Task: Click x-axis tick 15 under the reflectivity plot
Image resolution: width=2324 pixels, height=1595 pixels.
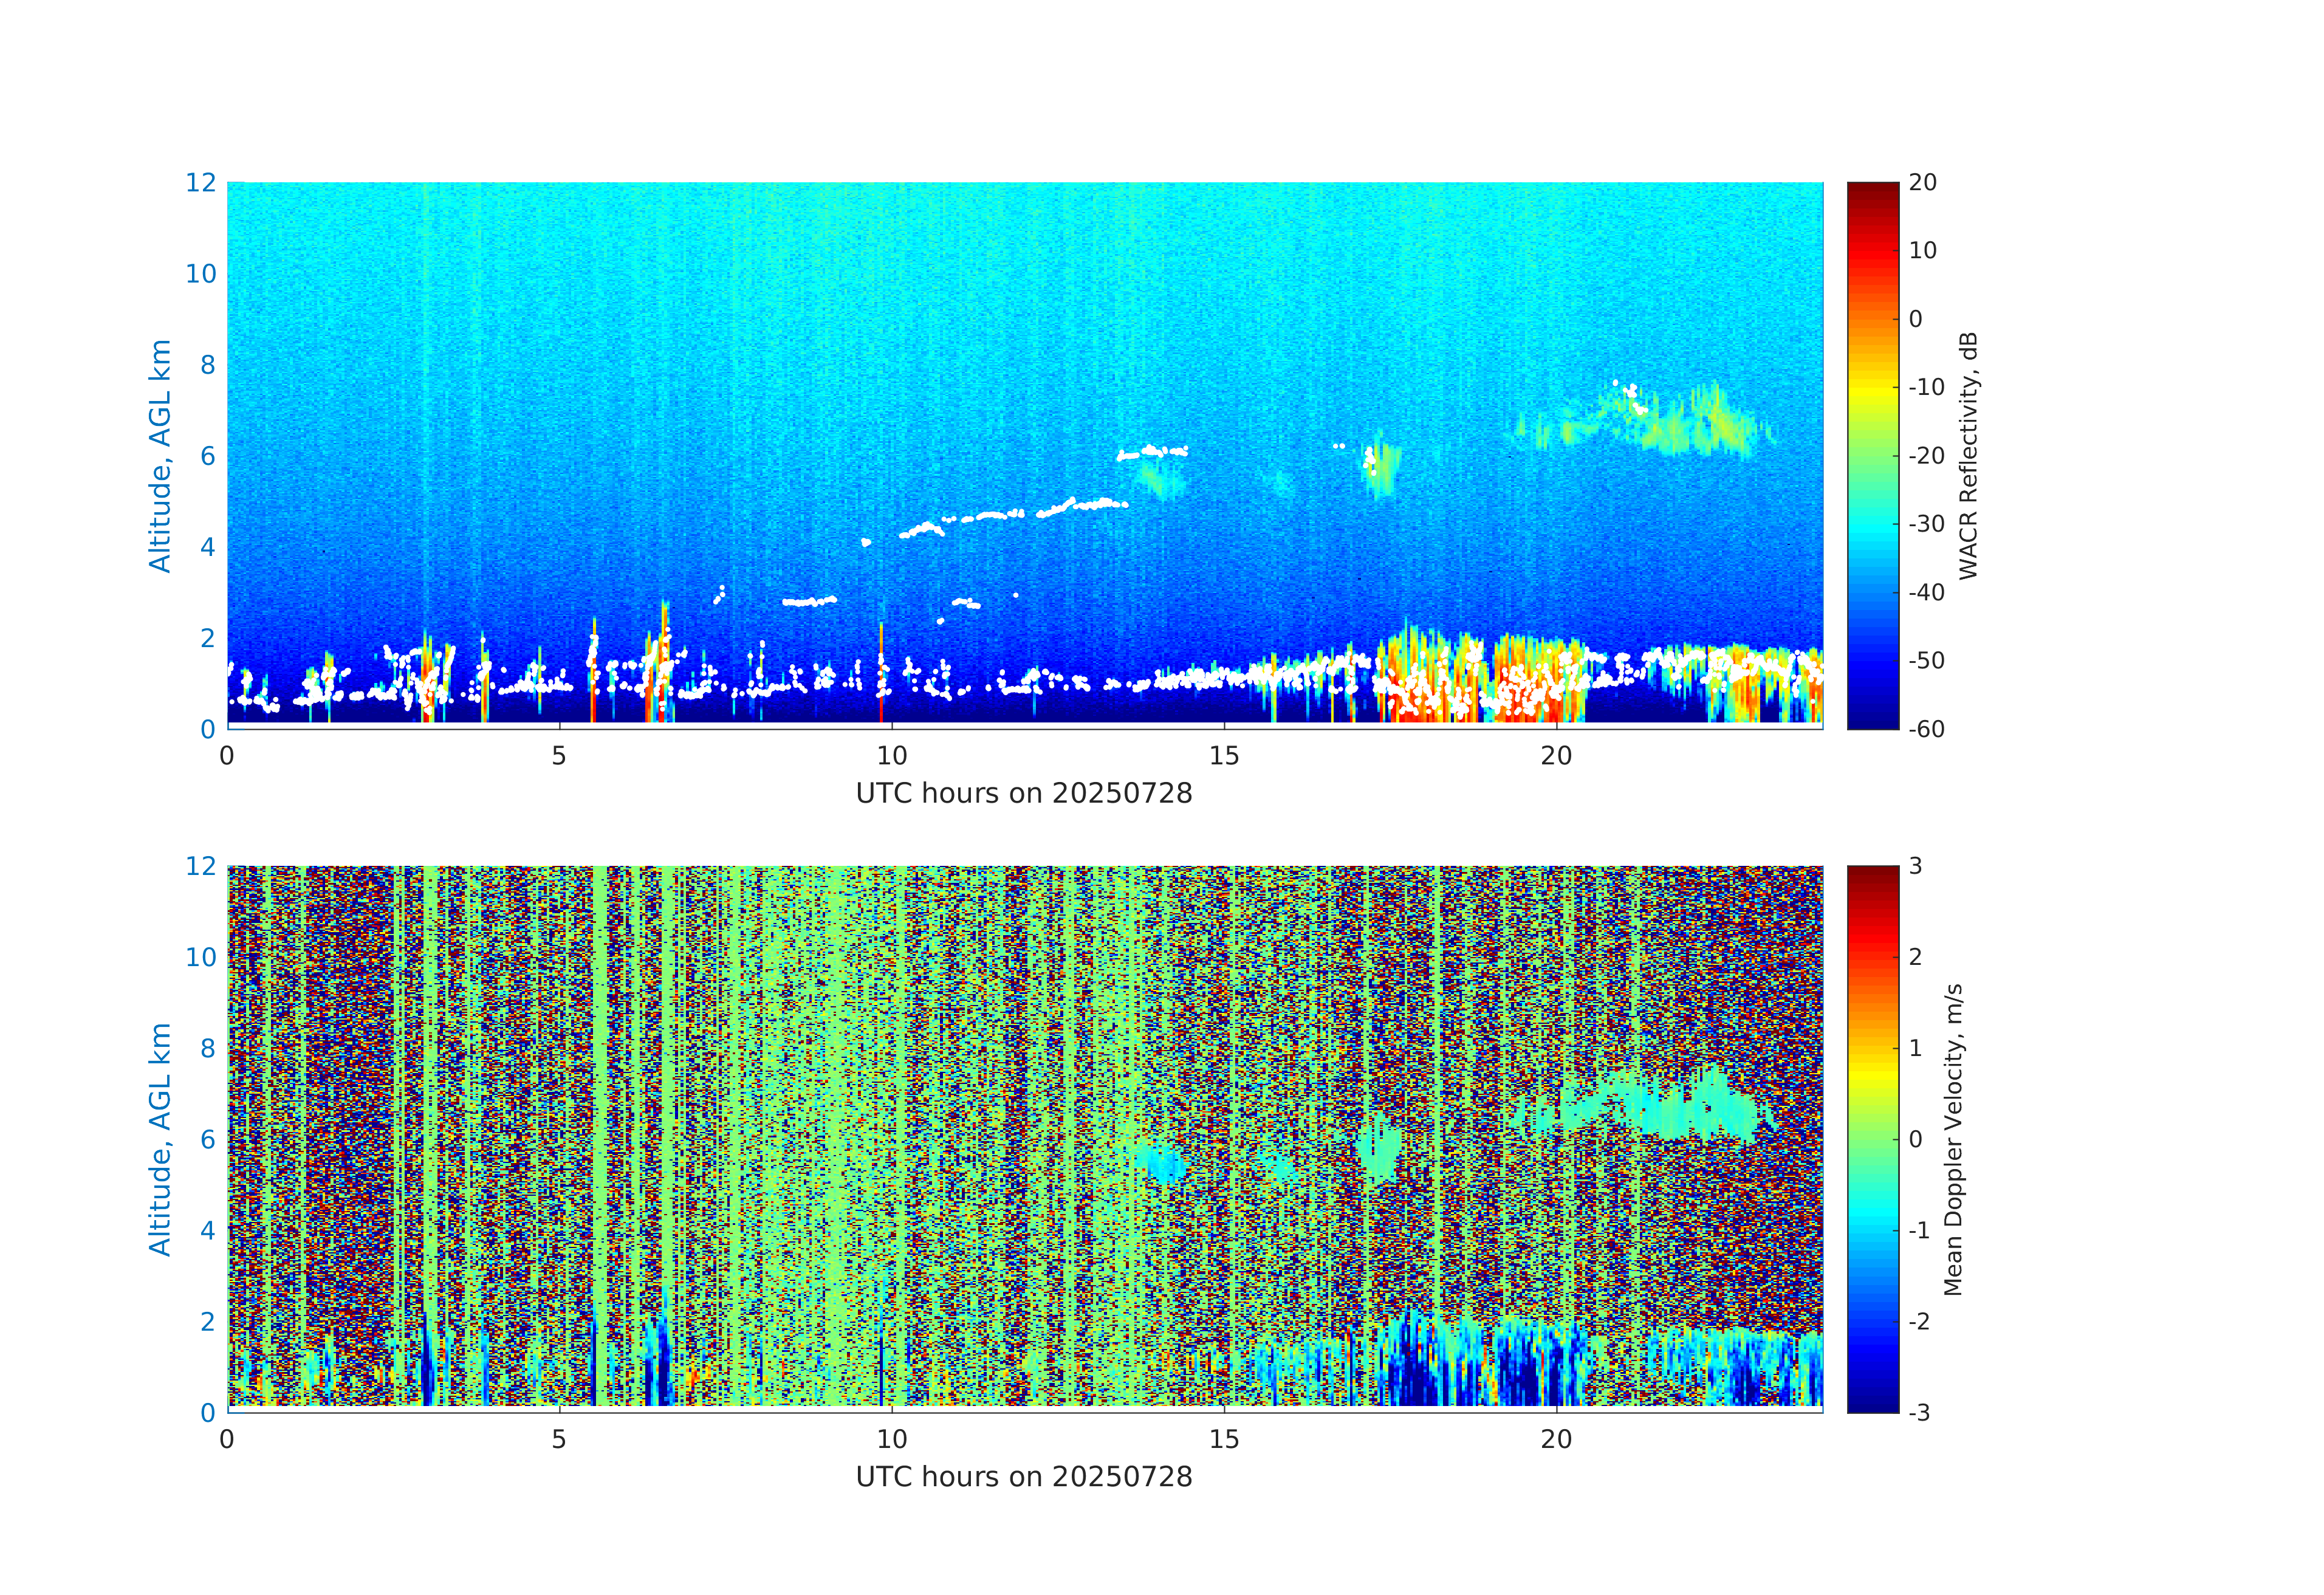Action: [x=1224, y=756]
